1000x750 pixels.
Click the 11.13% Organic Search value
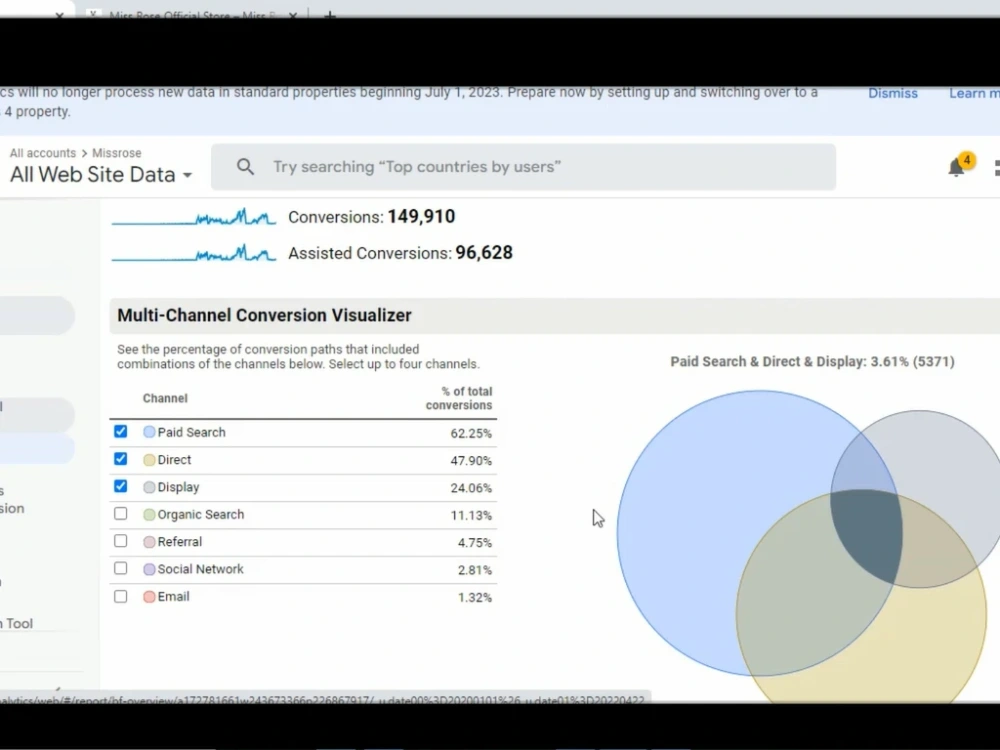click(471, 515)
